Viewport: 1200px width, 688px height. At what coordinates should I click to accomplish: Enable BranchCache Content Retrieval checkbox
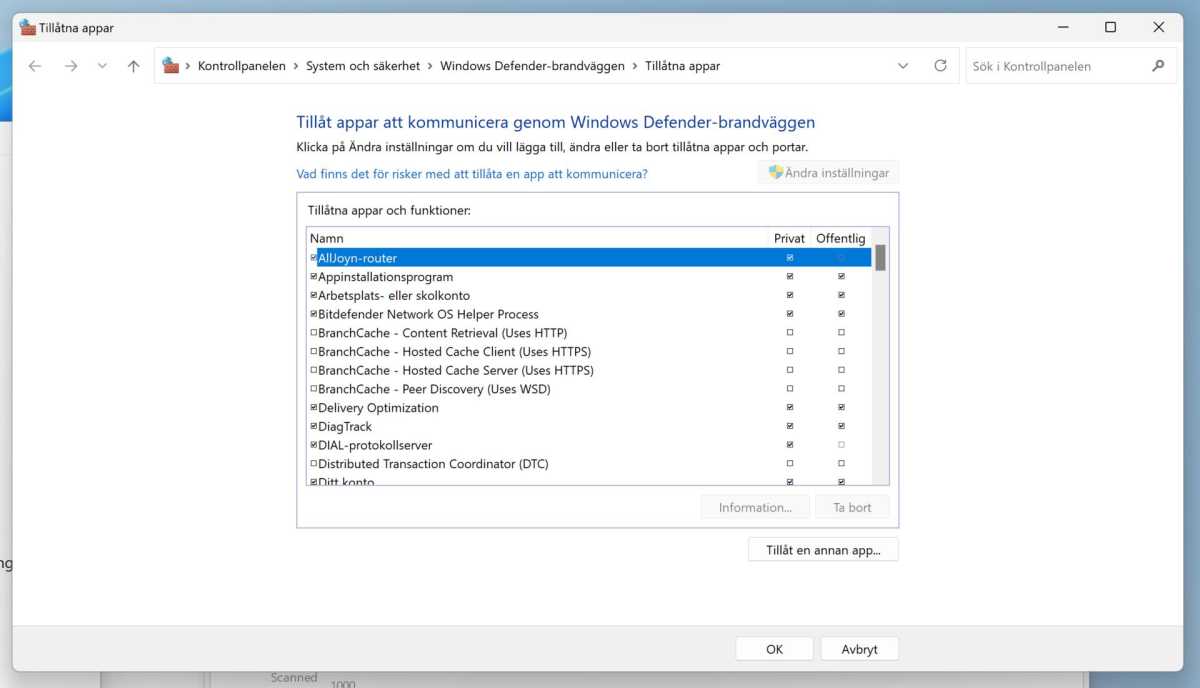314,333
